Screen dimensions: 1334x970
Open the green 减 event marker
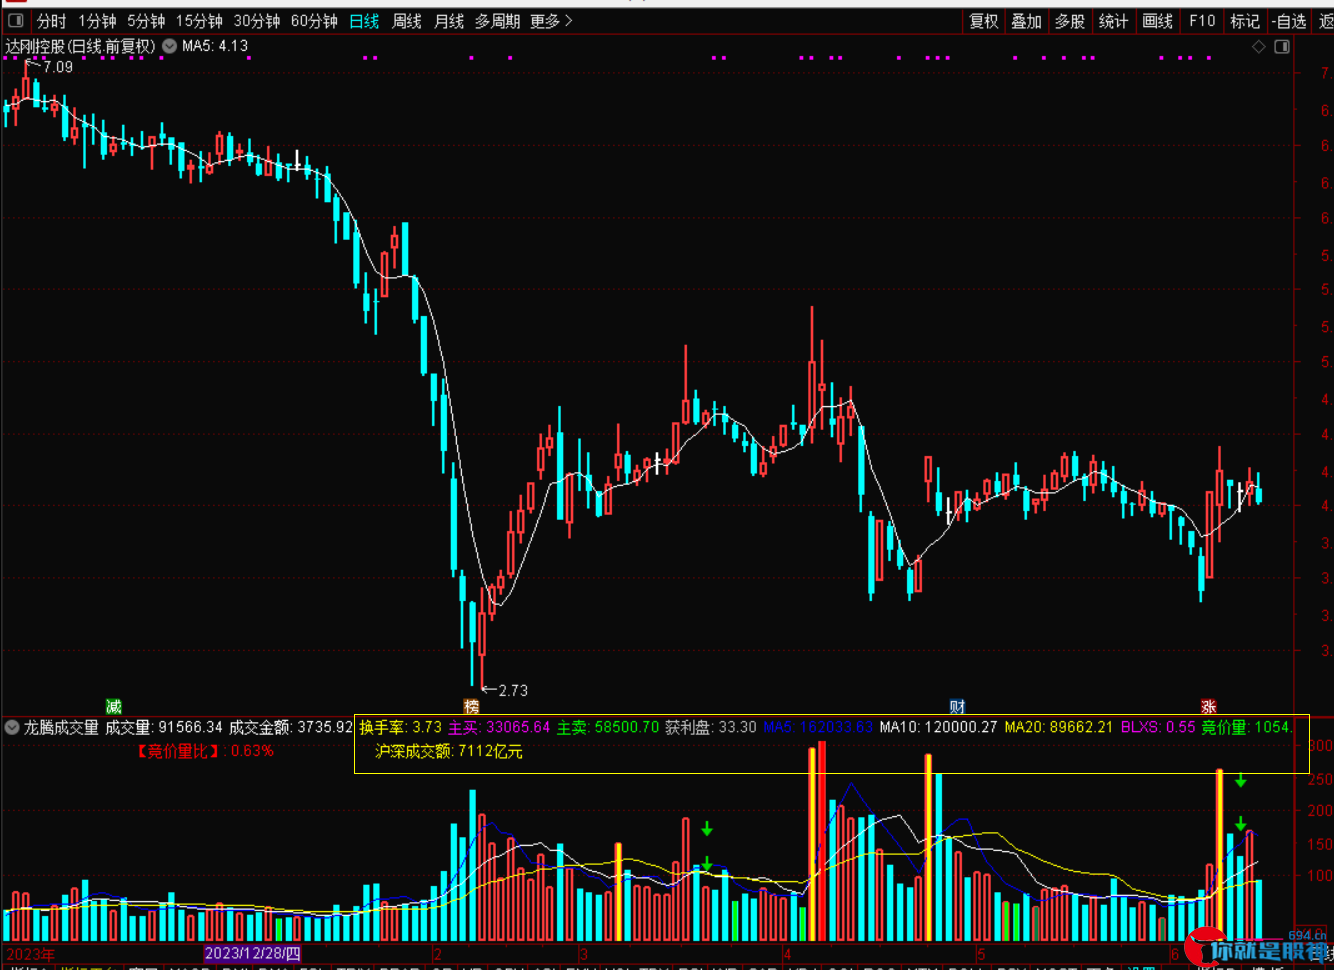tap(113, 707)
